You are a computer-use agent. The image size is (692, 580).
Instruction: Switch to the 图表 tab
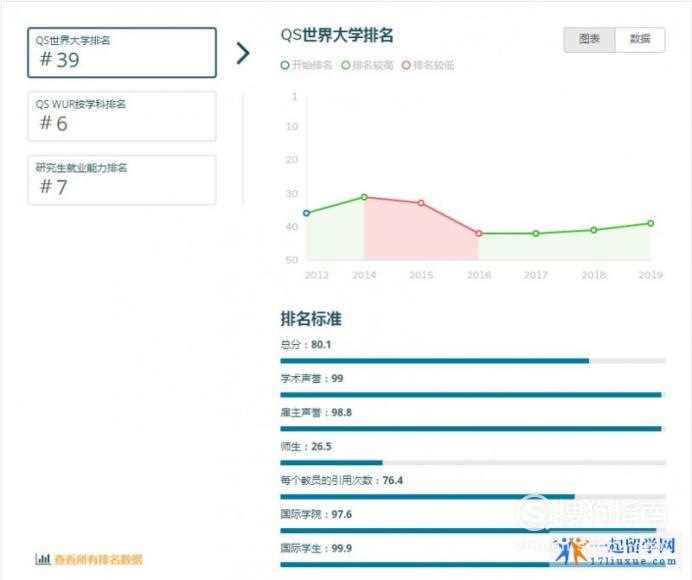click(x=589, y=40)
